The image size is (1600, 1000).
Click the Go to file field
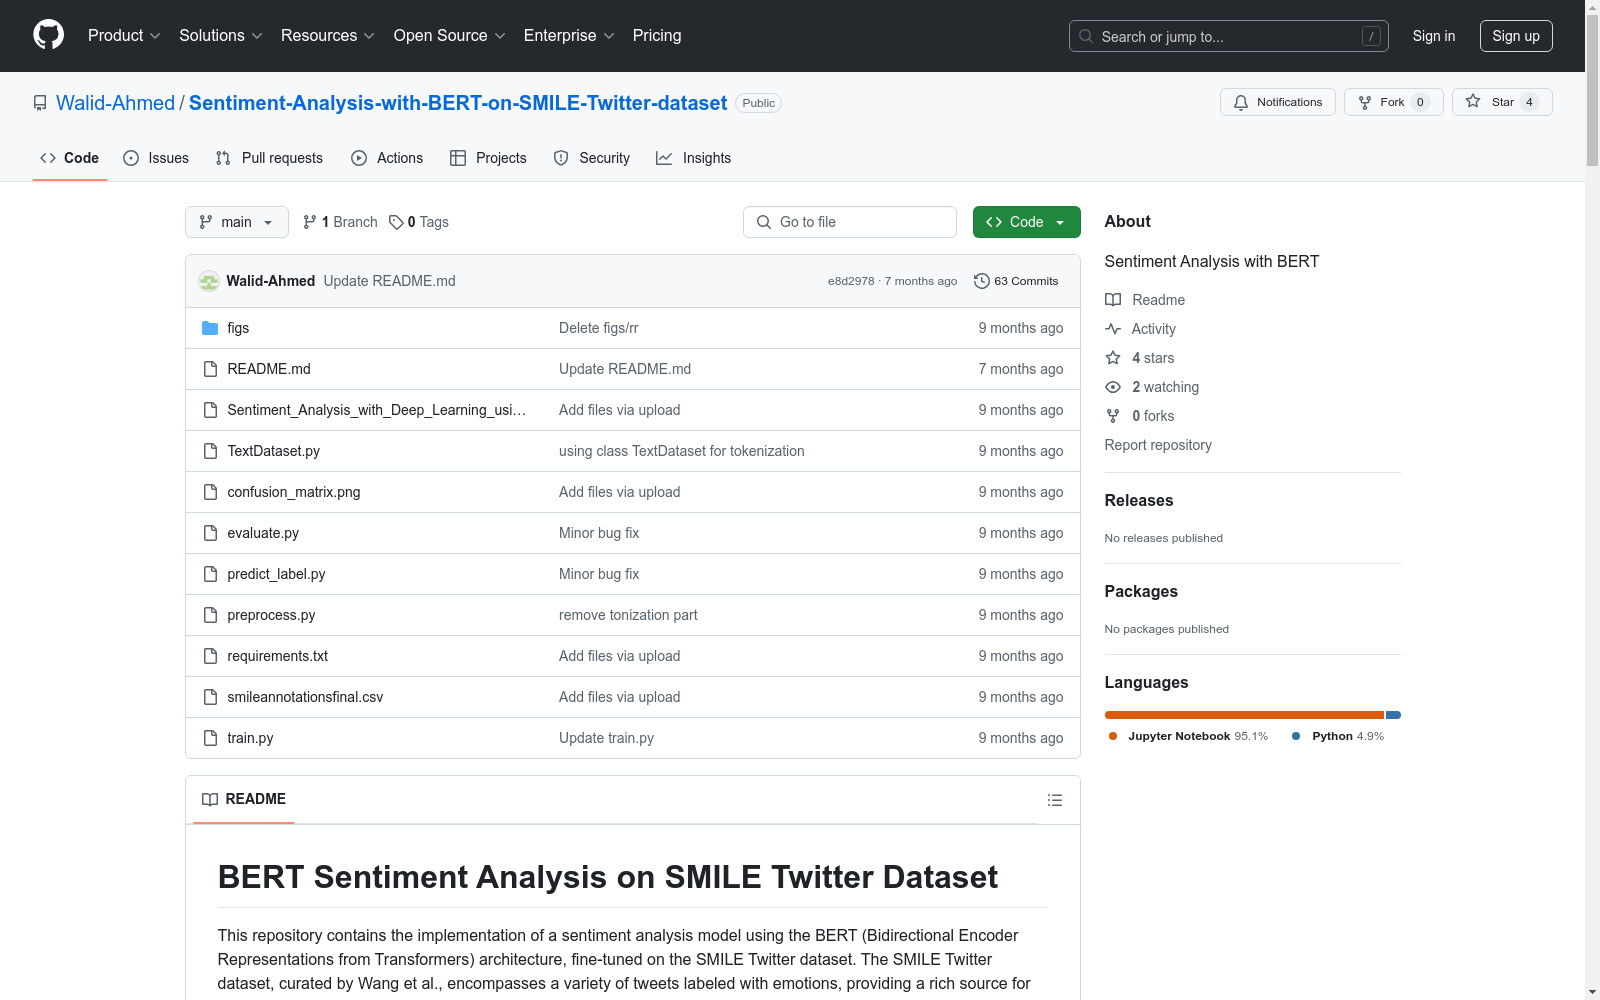(x=849, y=222)
